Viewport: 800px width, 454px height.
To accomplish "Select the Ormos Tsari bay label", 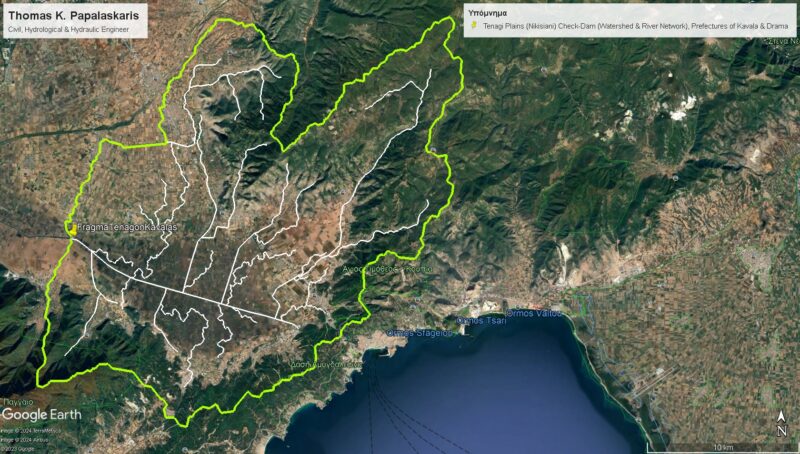I will [482, 320].
